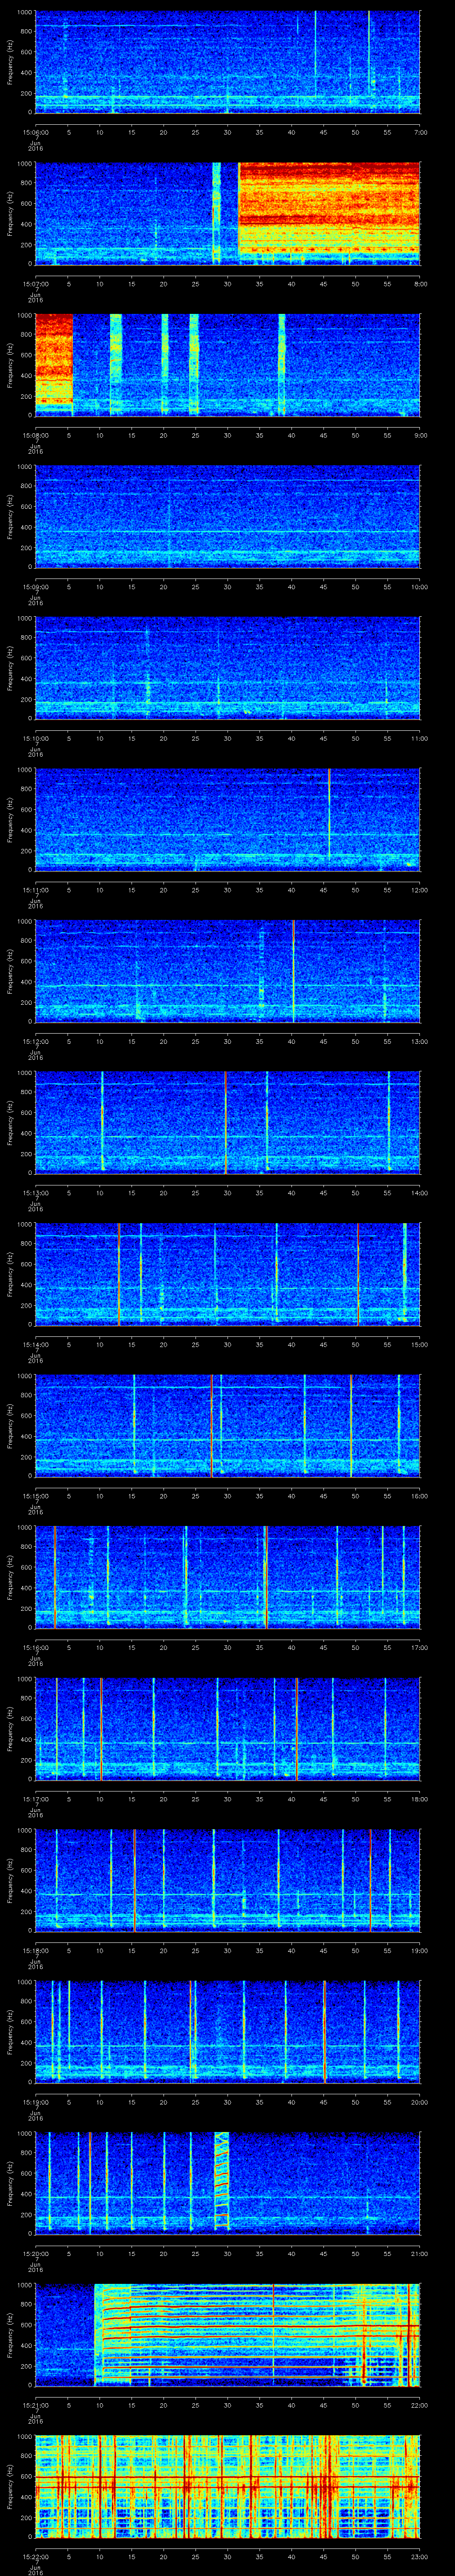Select the "15:10:00" start time label
The height and width of the screenshot is (2576, 455).
click(36, 738)
